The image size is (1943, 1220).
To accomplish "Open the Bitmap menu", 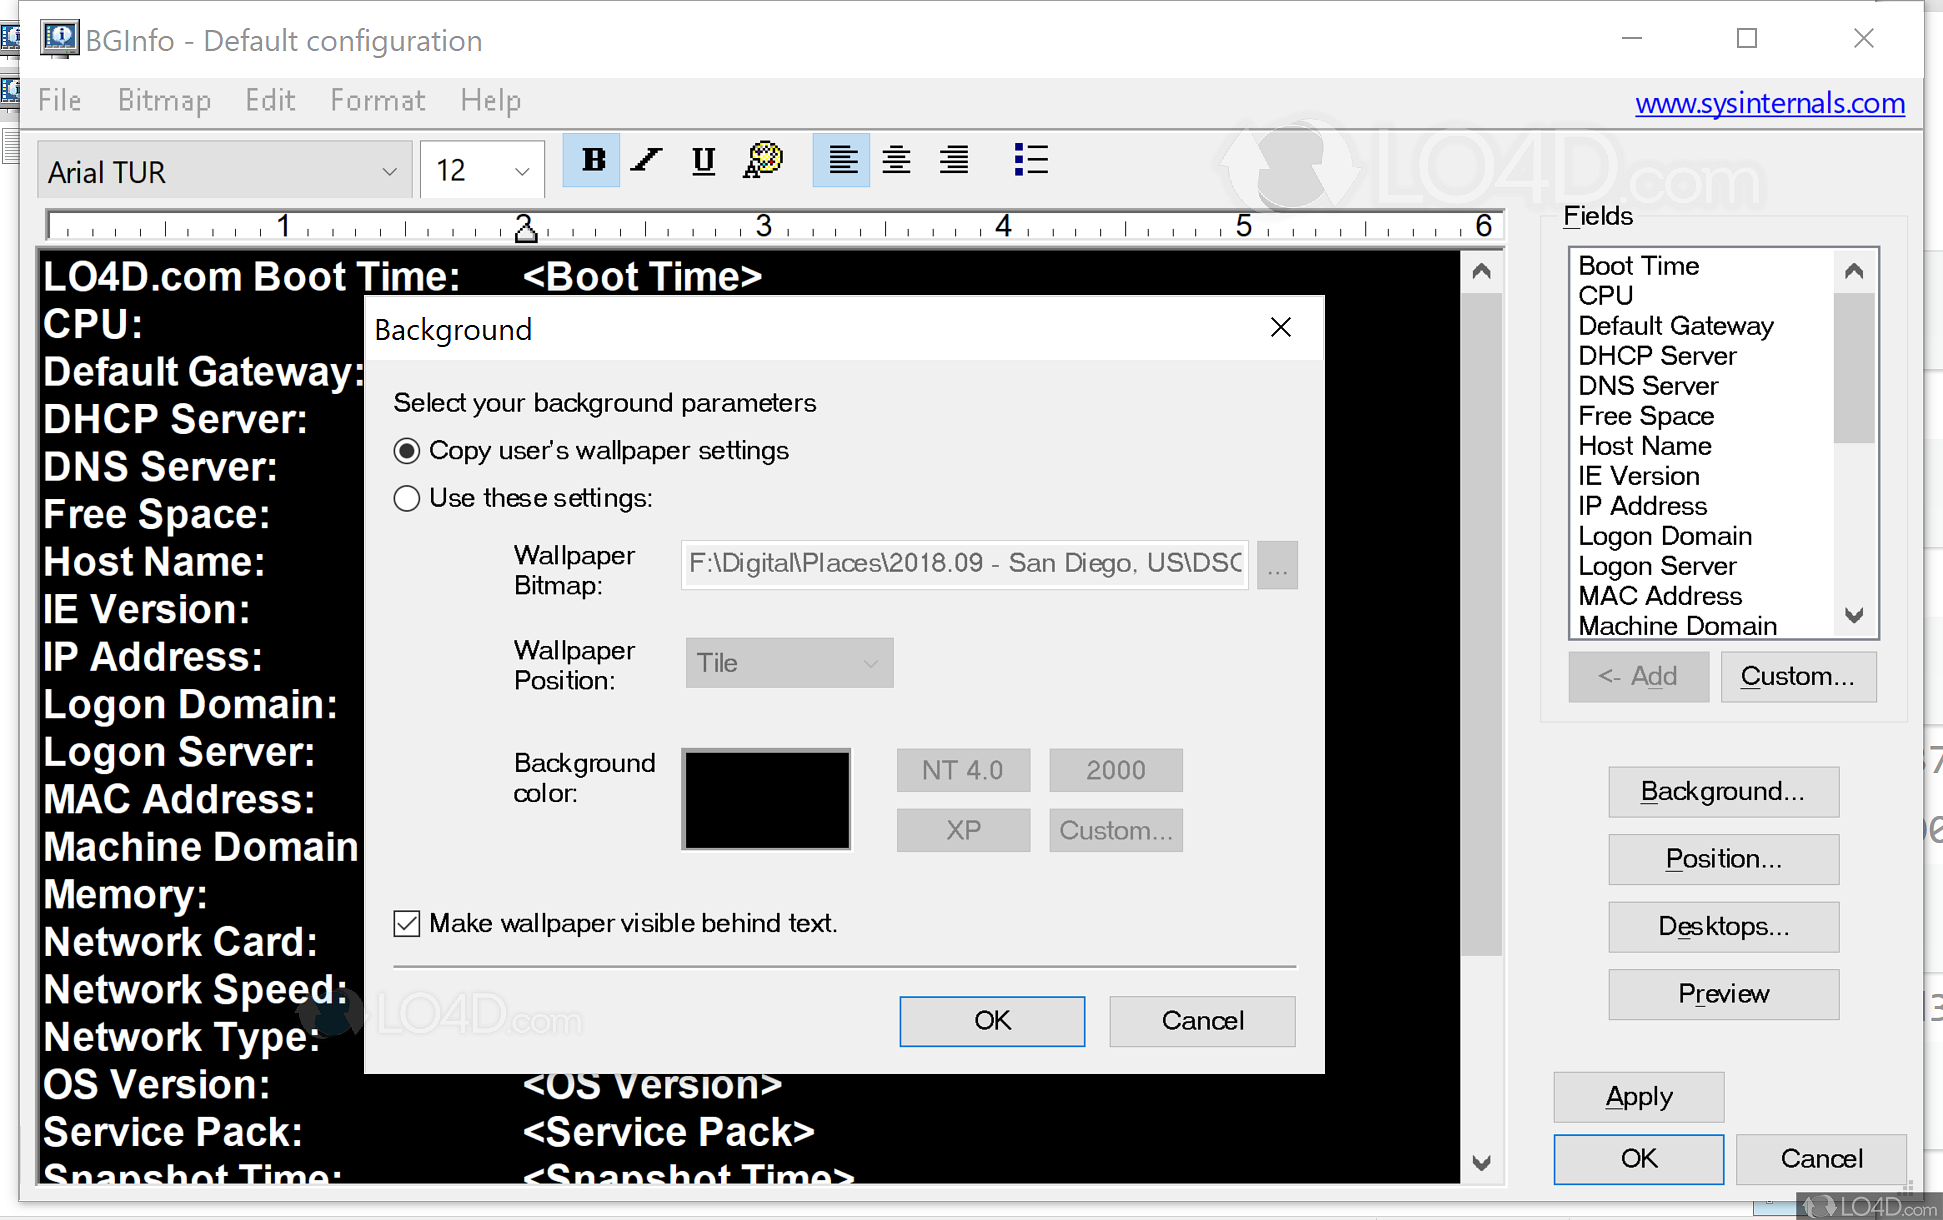I will point(164,100).
